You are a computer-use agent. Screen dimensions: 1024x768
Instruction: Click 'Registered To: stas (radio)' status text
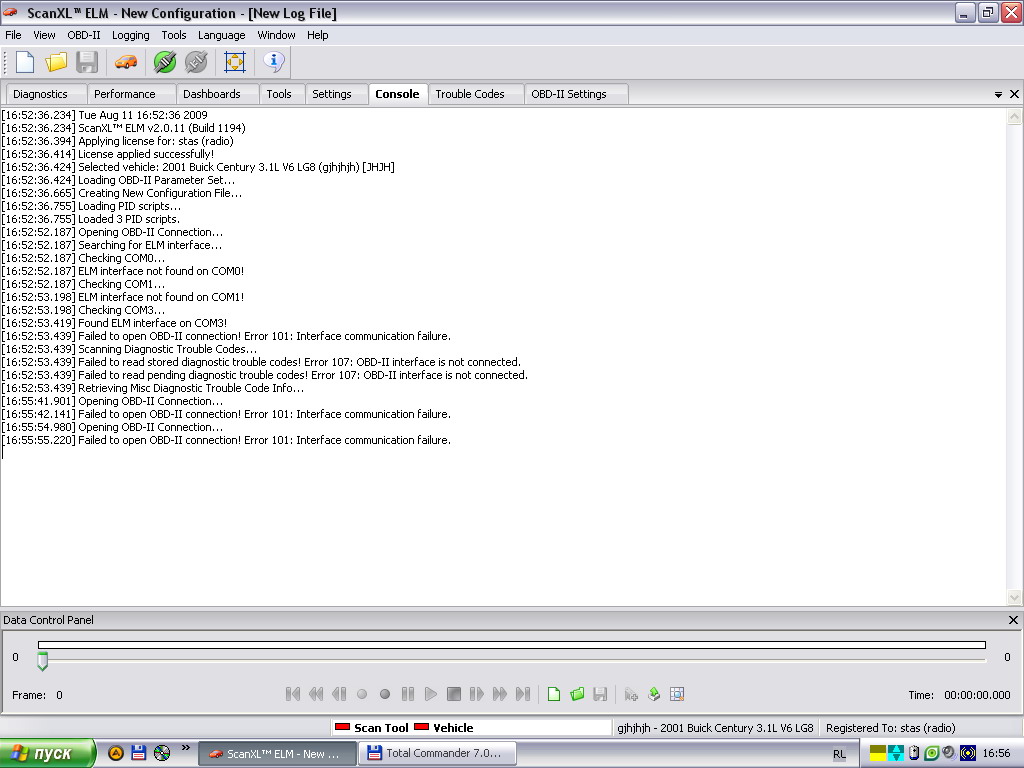pos(891,728)
